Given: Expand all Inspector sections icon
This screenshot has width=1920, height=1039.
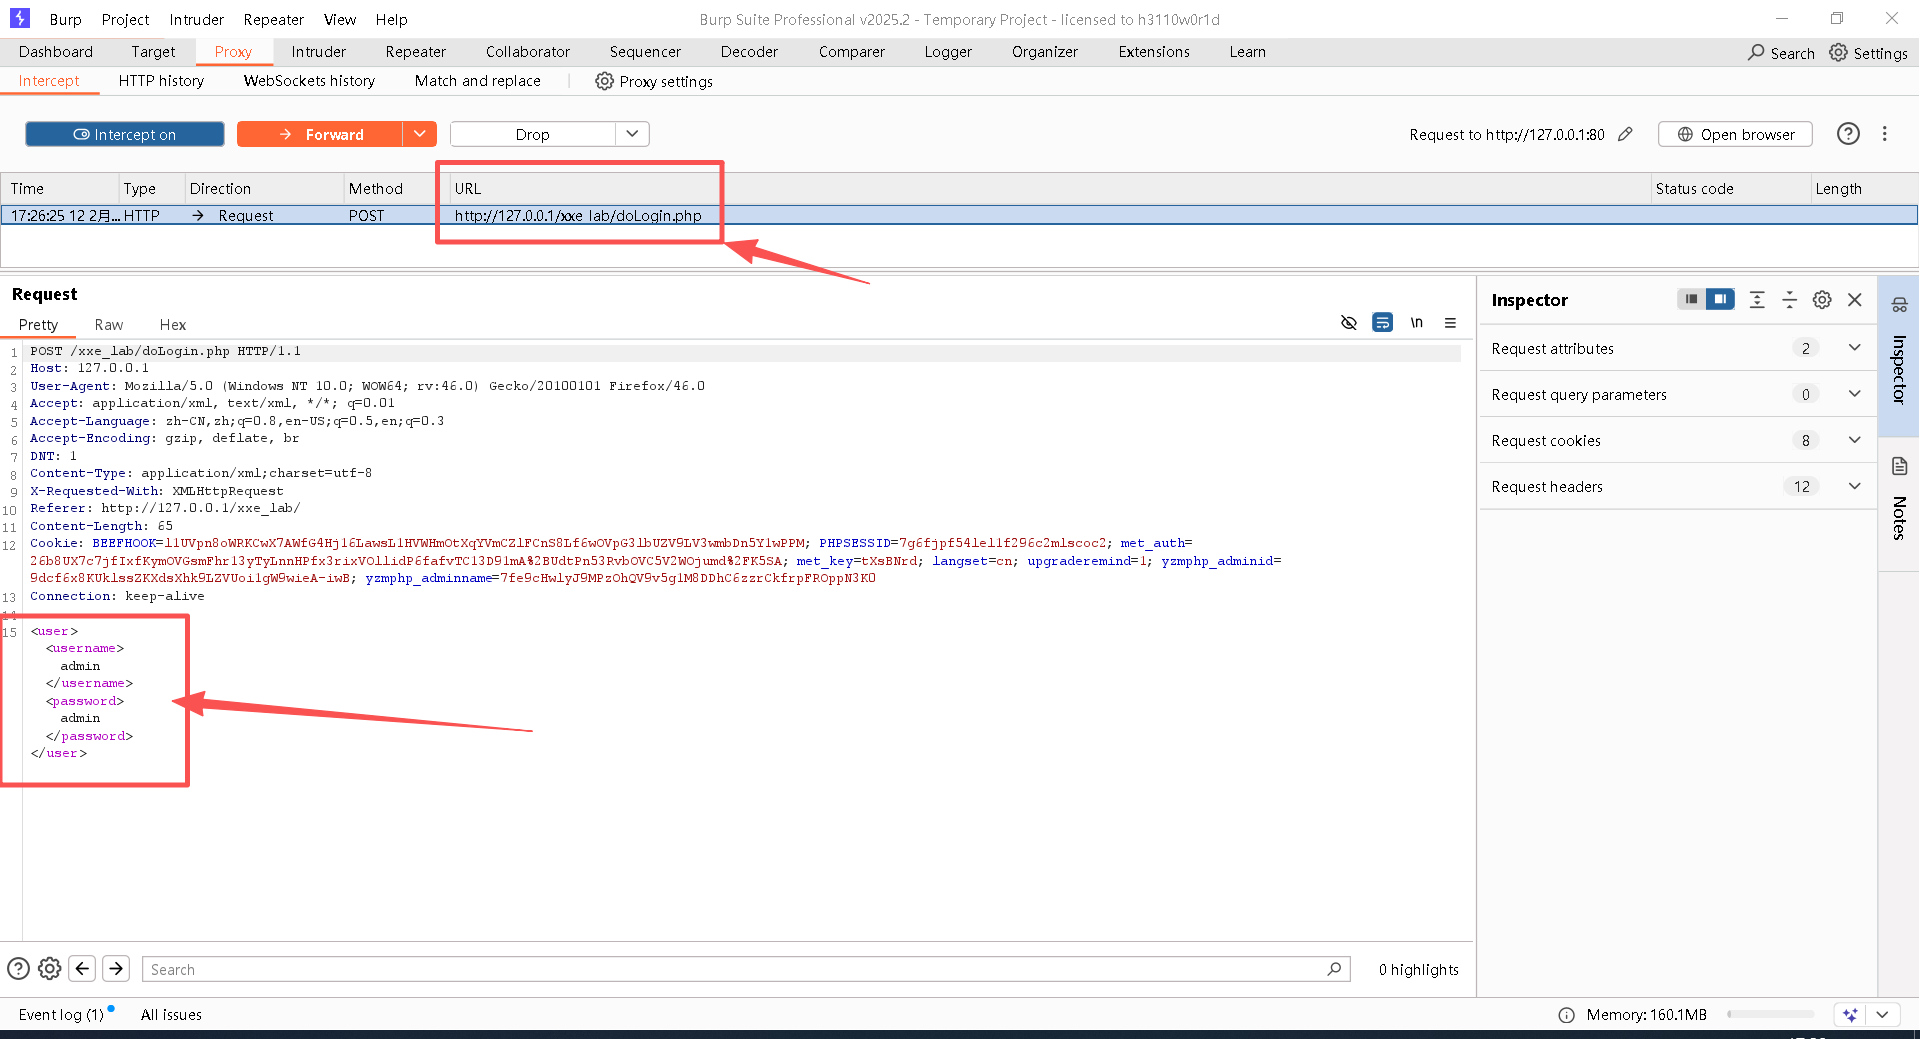Looking at the screenshot, I should click(1757, 299).
